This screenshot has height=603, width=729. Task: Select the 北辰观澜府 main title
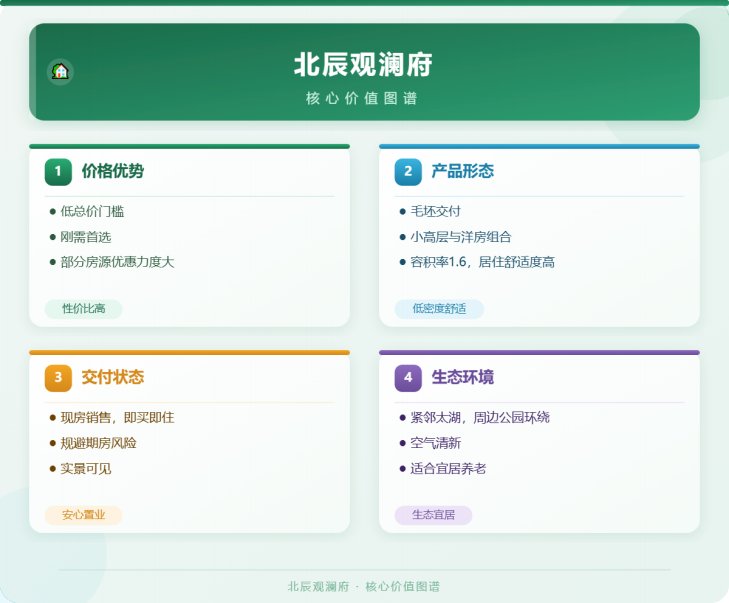pos(363,64)
